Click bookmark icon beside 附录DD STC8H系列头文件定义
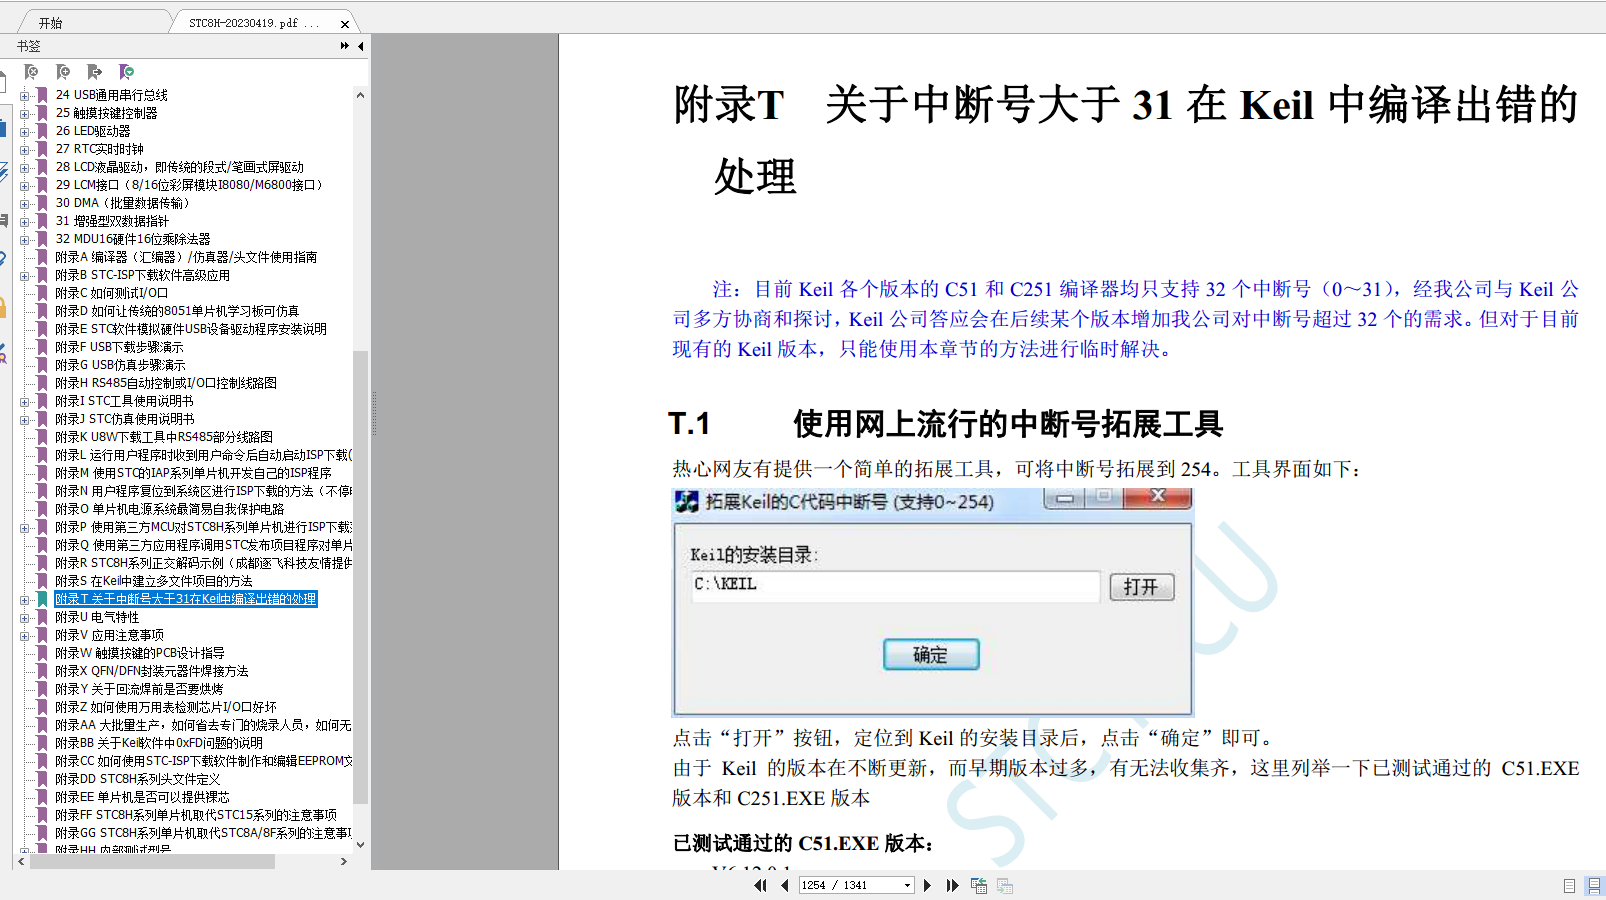Viewport: 1606px width, 900px height. pyautogui.click(x=42, y=779)
